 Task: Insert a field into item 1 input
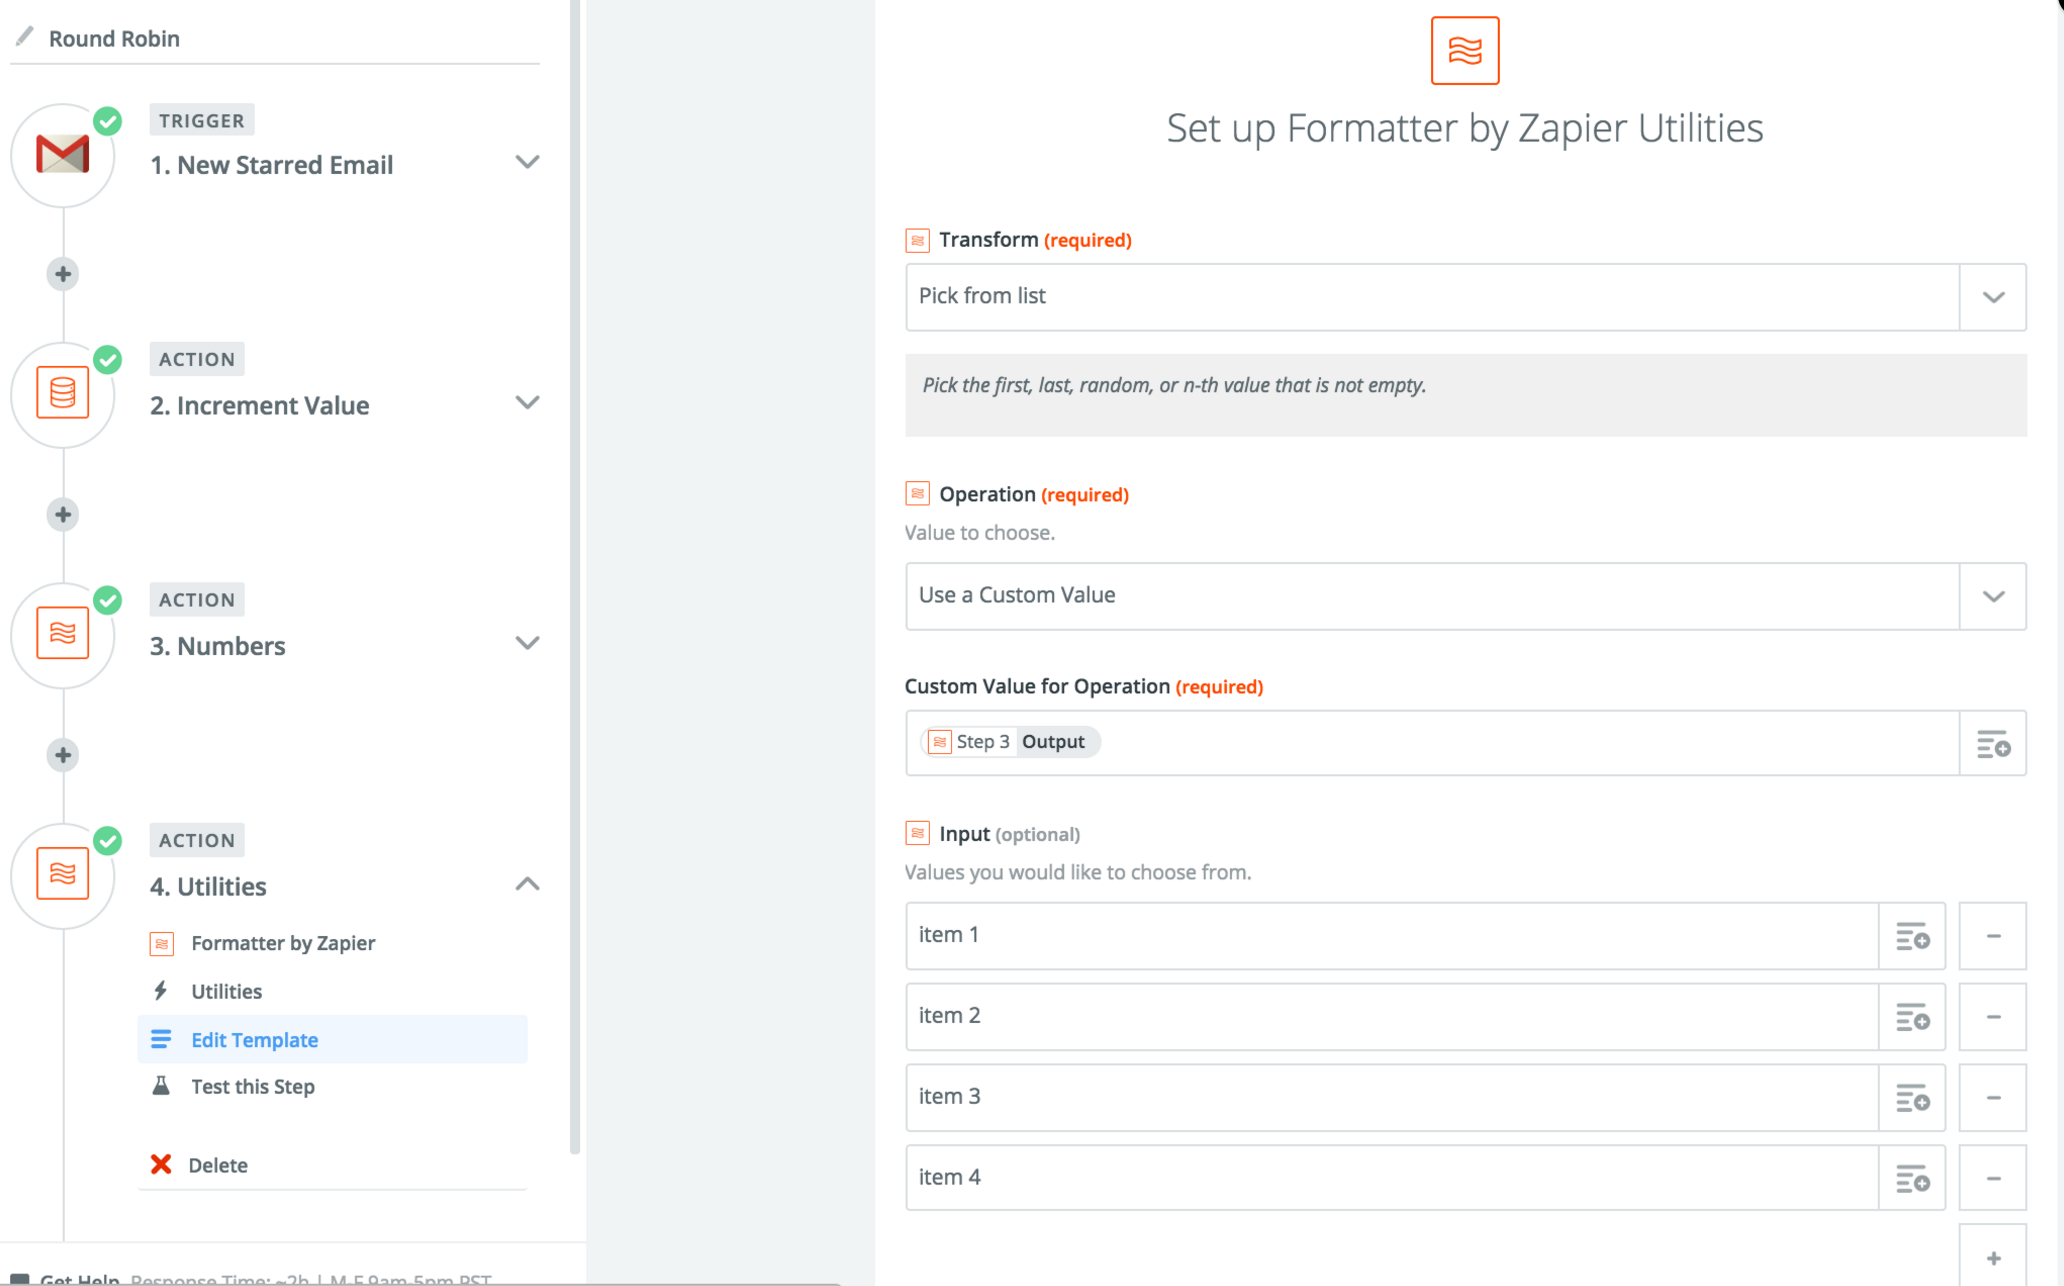(1912, 936)
